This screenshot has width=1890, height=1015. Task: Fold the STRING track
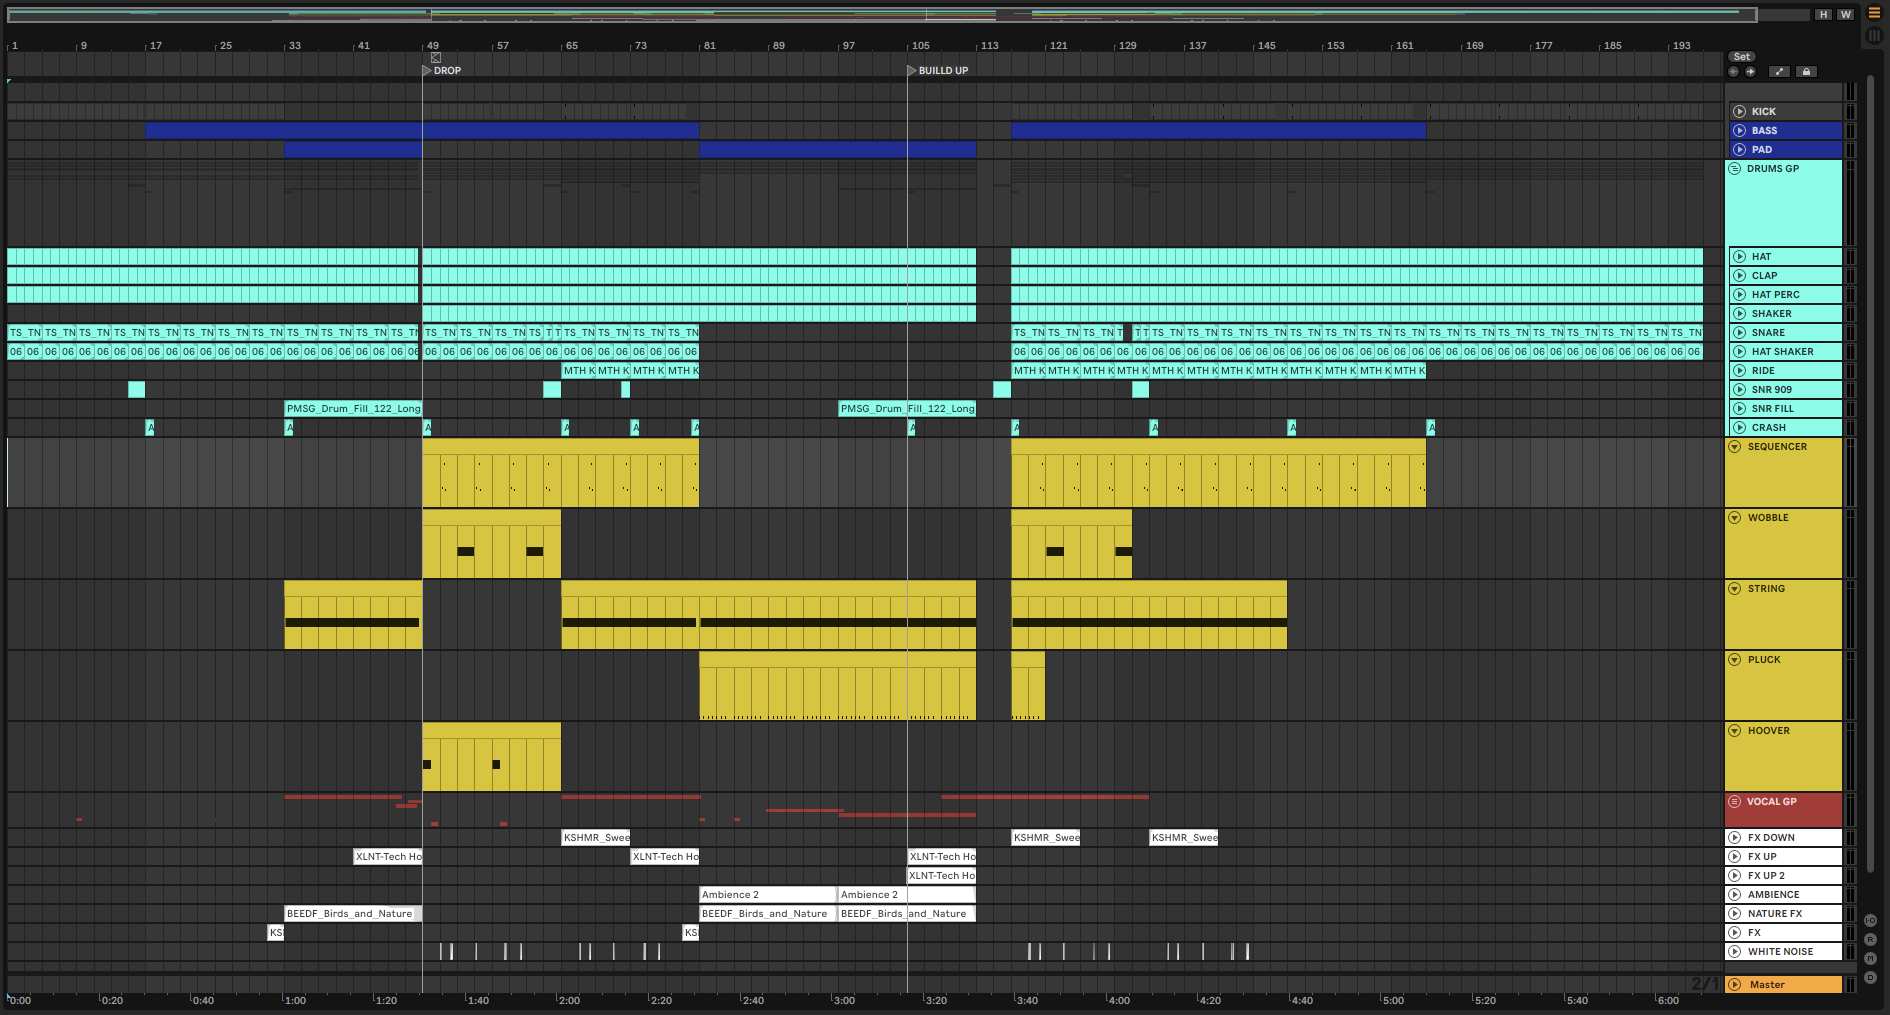1735,589
